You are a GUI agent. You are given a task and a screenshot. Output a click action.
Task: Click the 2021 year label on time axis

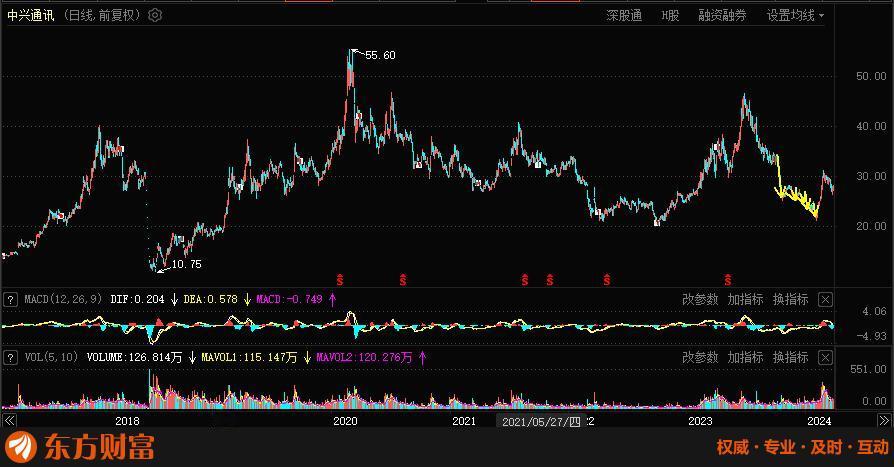click(x=464, y=421)
